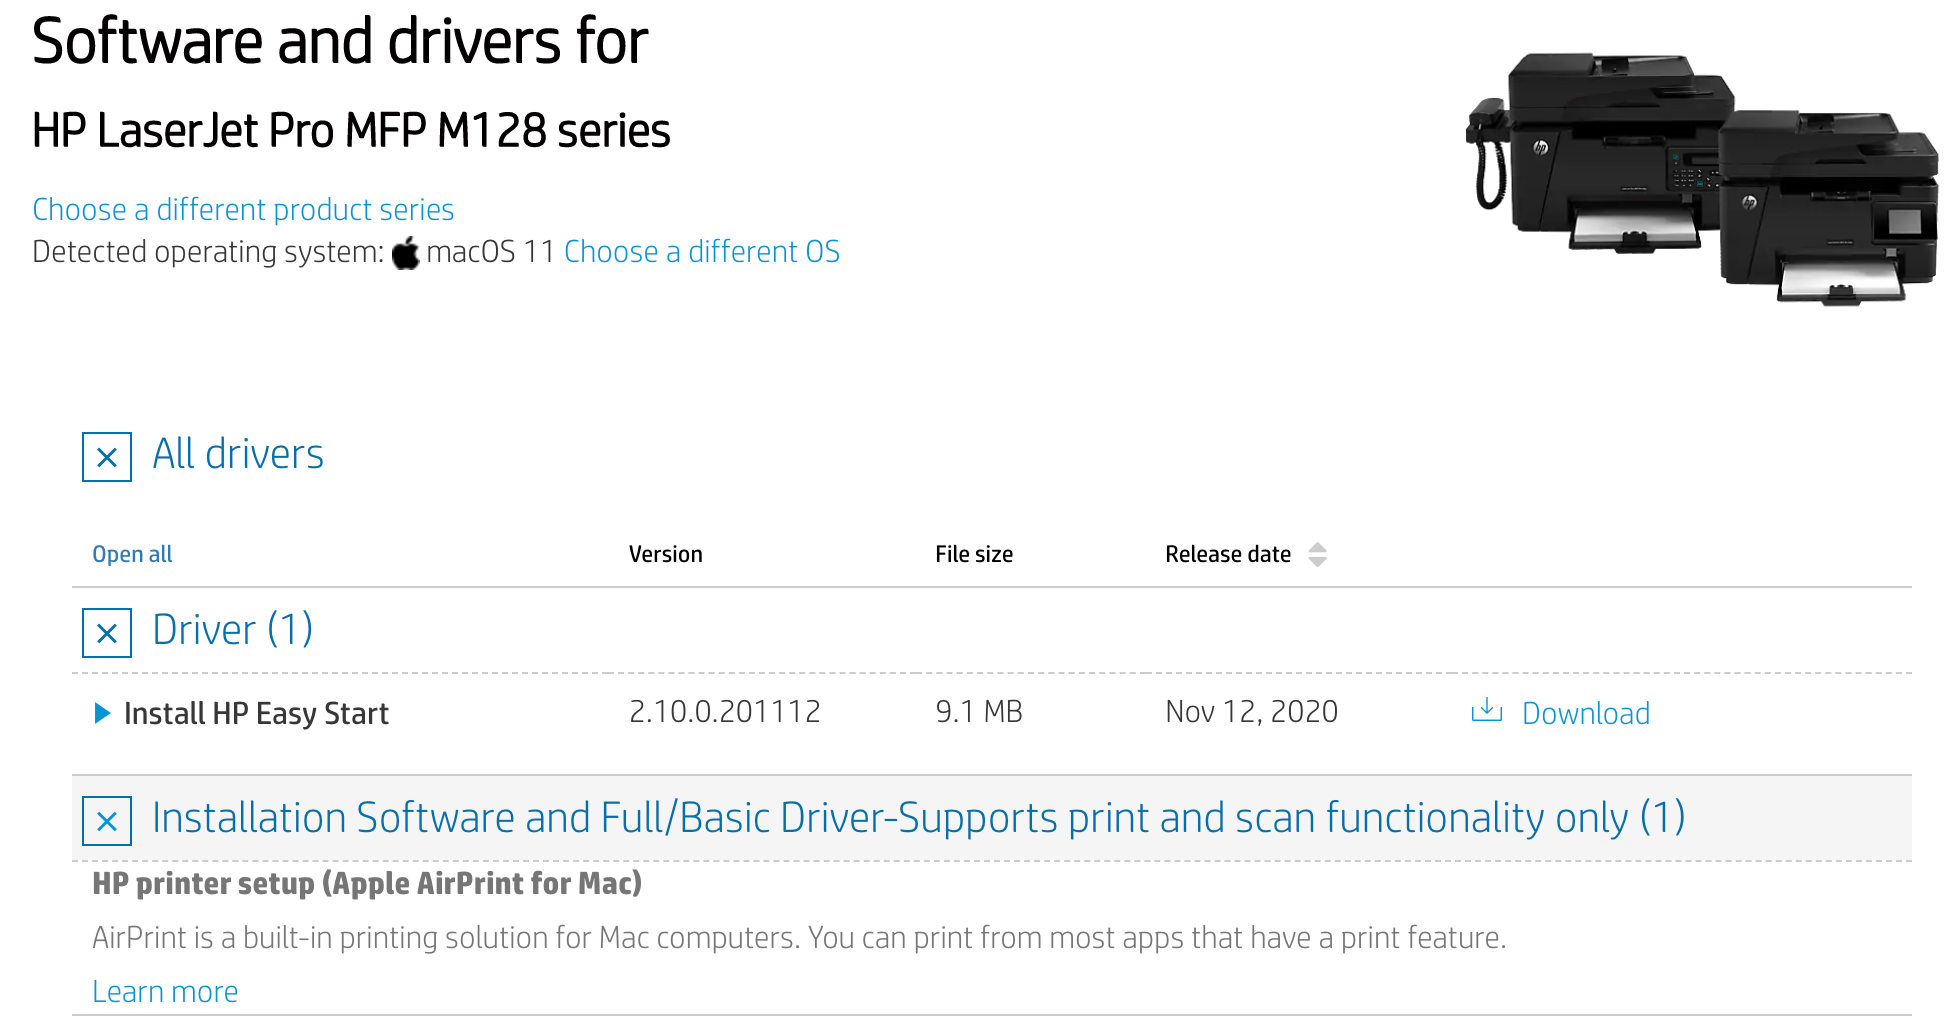Click Choose a different OS link
Screen dimensions: 1954x1024
(x=701, y=252)
